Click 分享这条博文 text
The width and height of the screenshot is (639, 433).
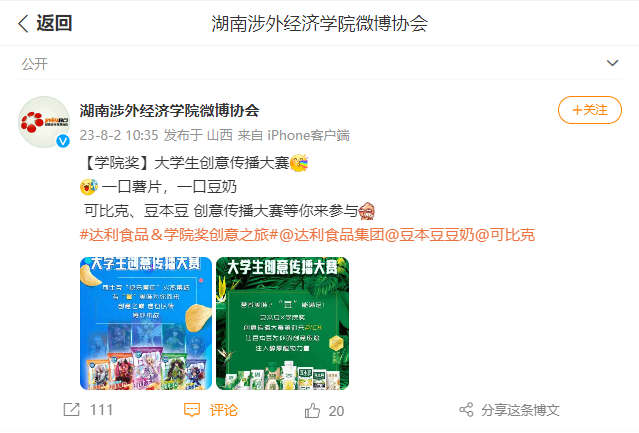coord(520,410)
